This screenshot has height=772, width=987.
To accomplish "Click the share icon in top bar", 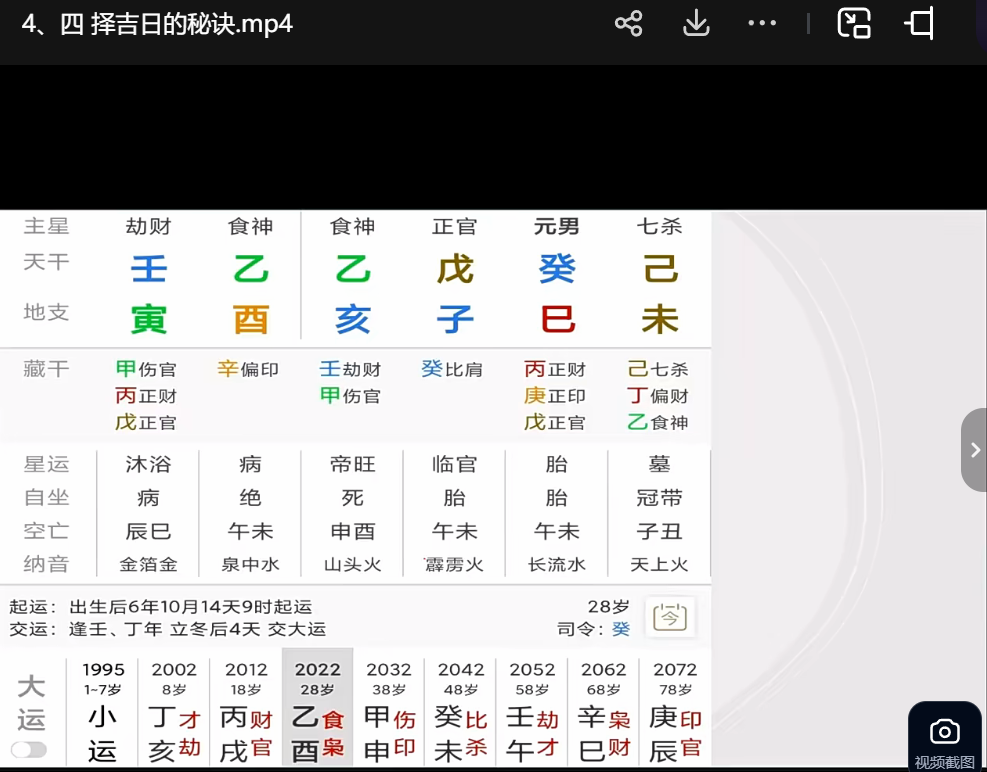I will tap(628, 24).
